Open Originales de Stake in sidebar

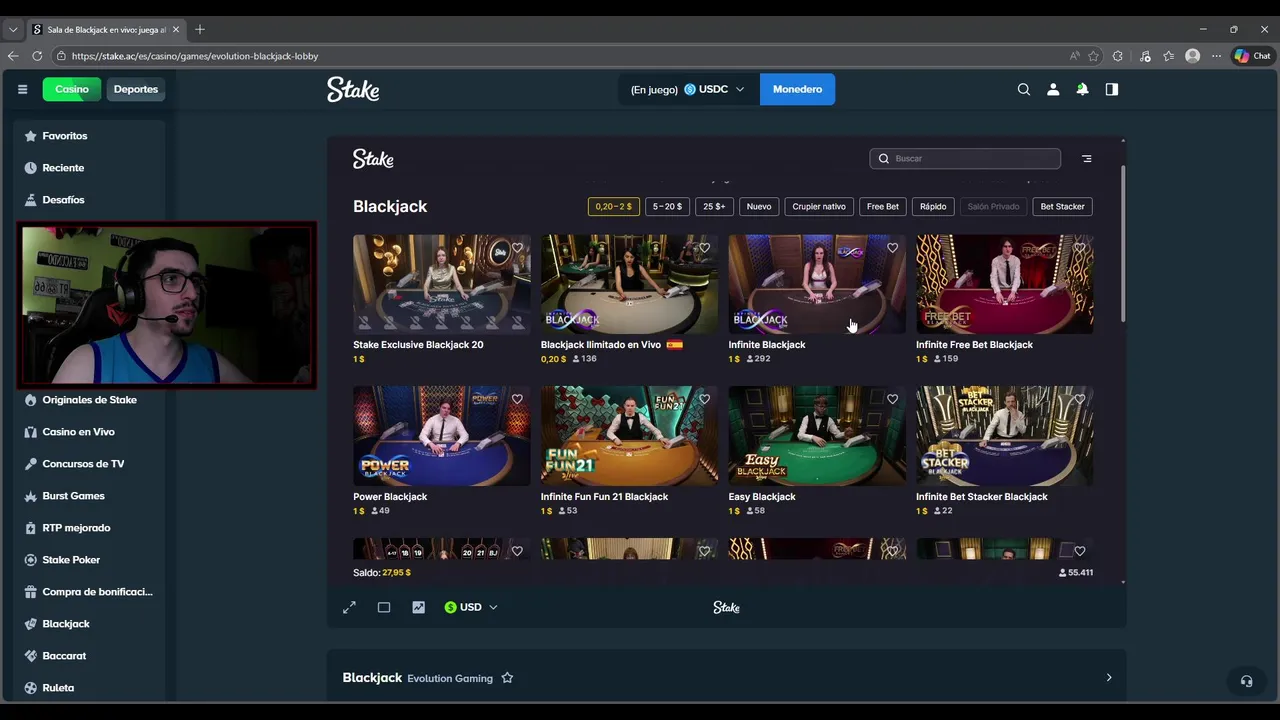[89, 400]
